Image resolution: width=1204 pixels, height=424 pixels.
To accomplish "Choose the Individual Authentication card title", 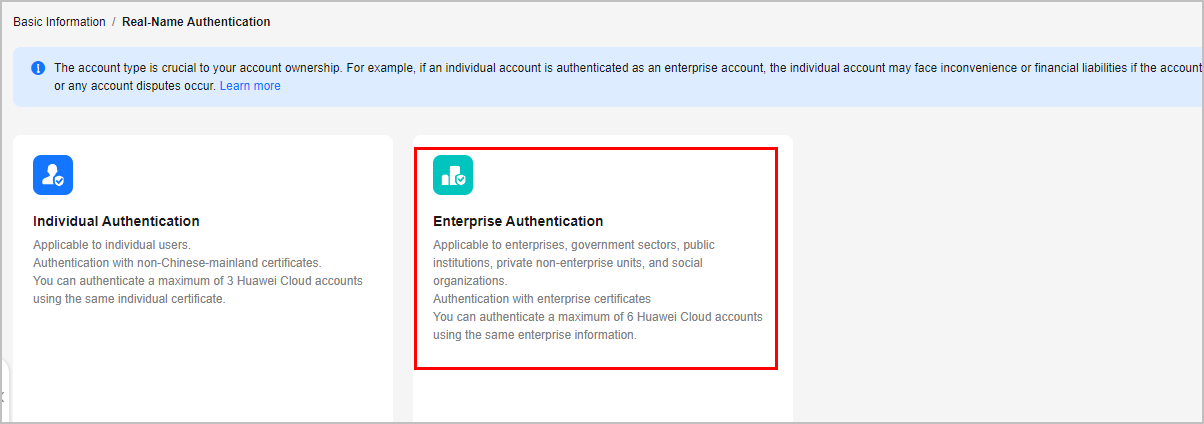I will (116, 221).
